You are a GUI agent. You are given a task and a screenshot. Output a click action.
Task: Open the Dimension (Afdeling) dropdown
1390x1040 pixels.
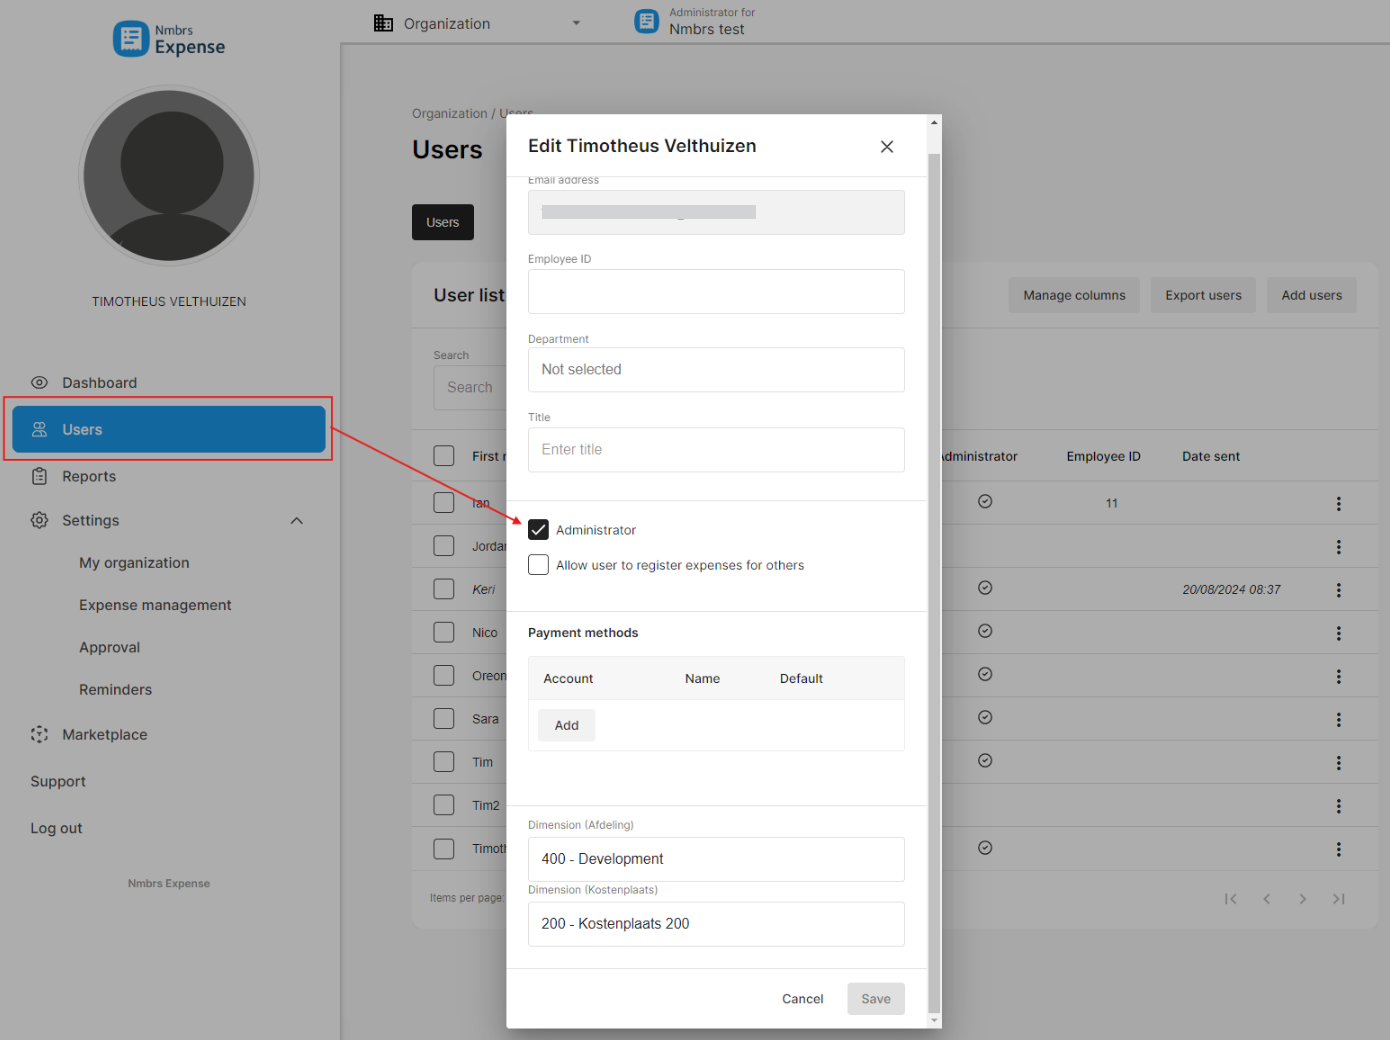(x=716, y=859)
